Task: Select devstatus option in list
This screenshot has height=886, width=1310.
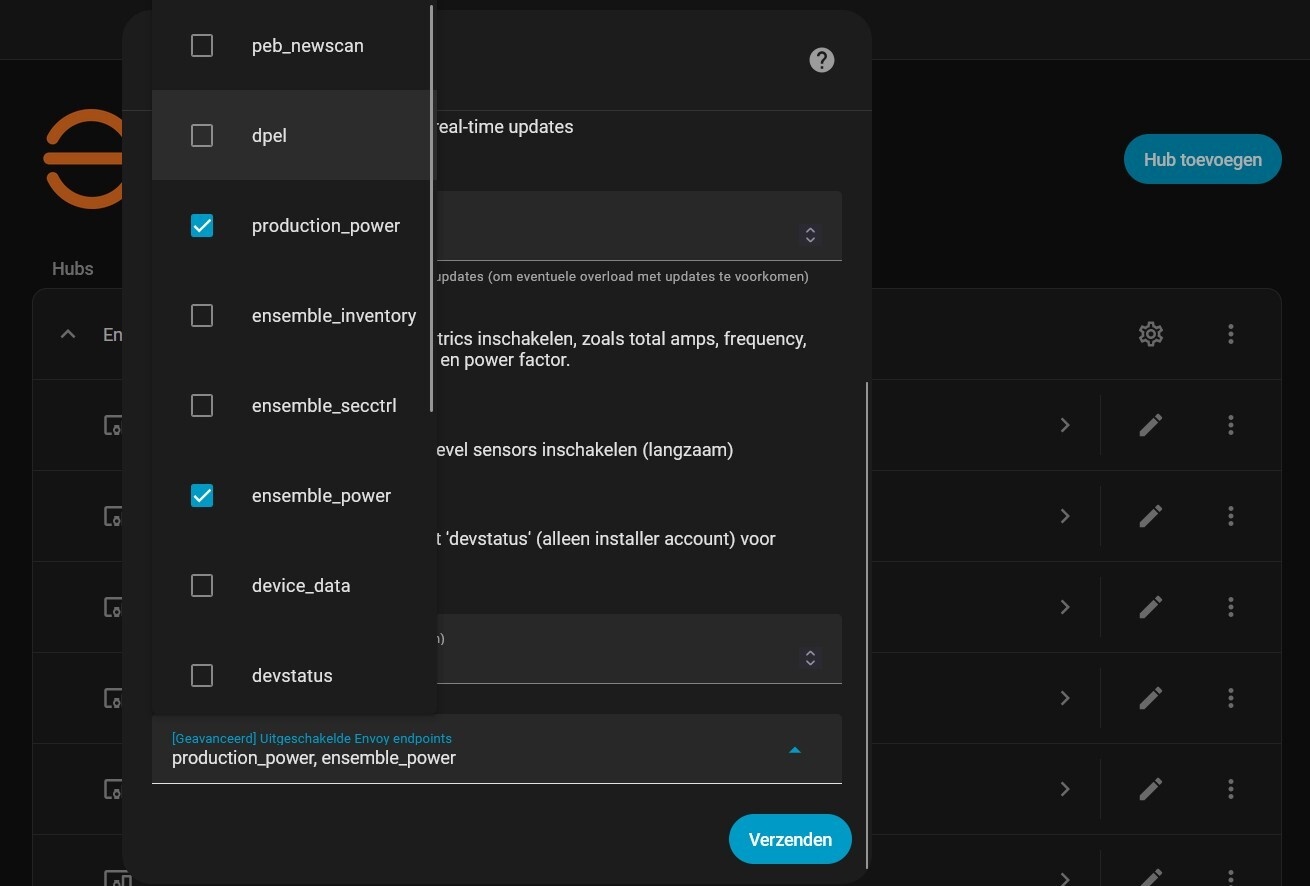Action: (292, 676)
